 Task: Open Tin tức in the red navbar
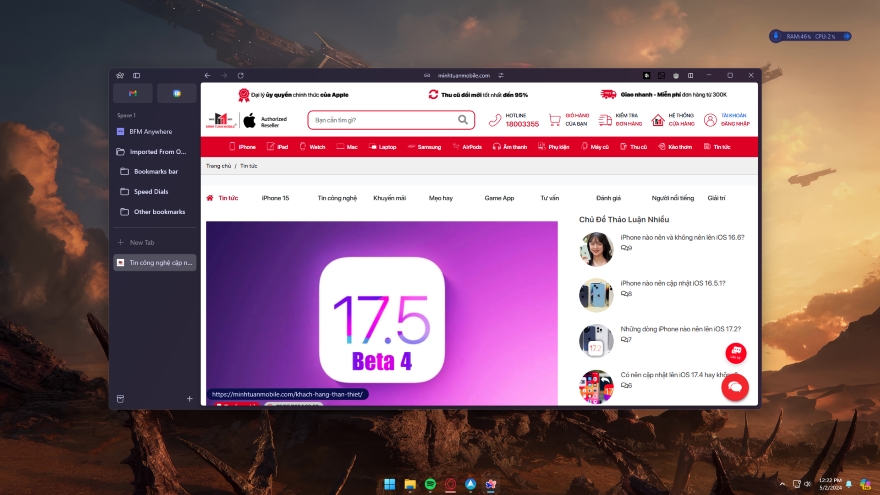(x=717, y=146)
